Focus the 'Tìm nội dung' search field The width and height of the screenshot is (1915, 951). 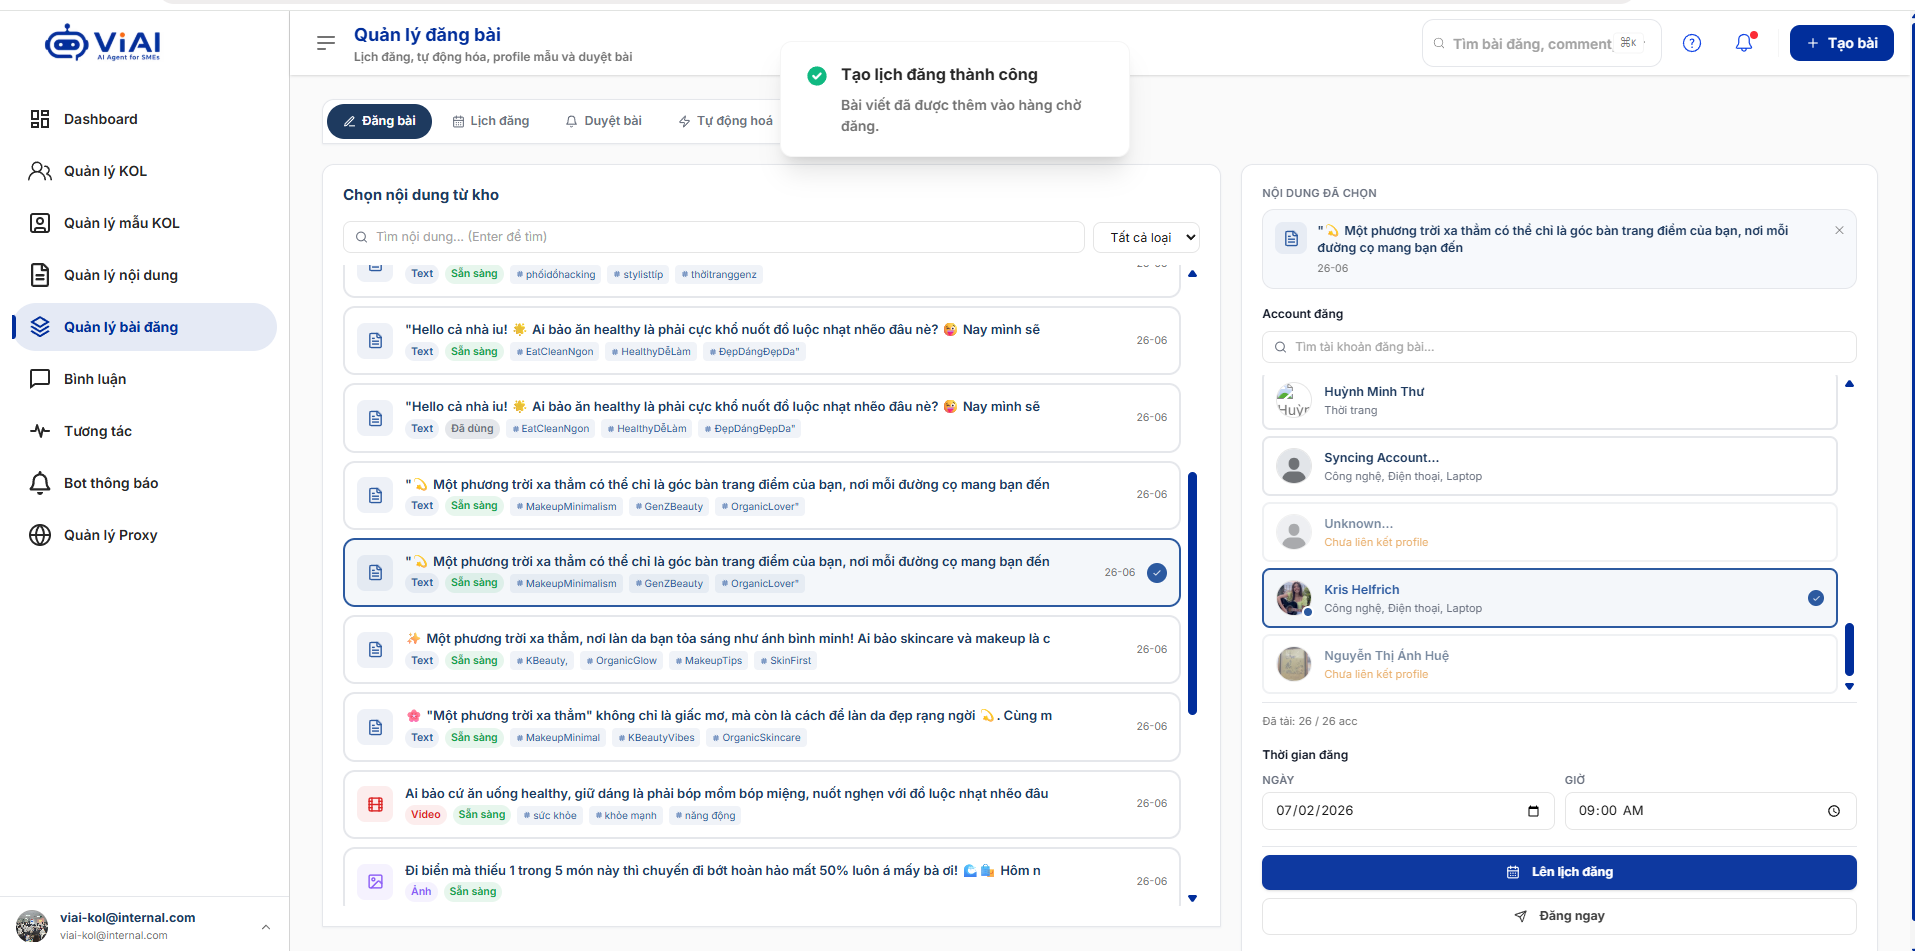pyautogui.click(x=714, y=237)
